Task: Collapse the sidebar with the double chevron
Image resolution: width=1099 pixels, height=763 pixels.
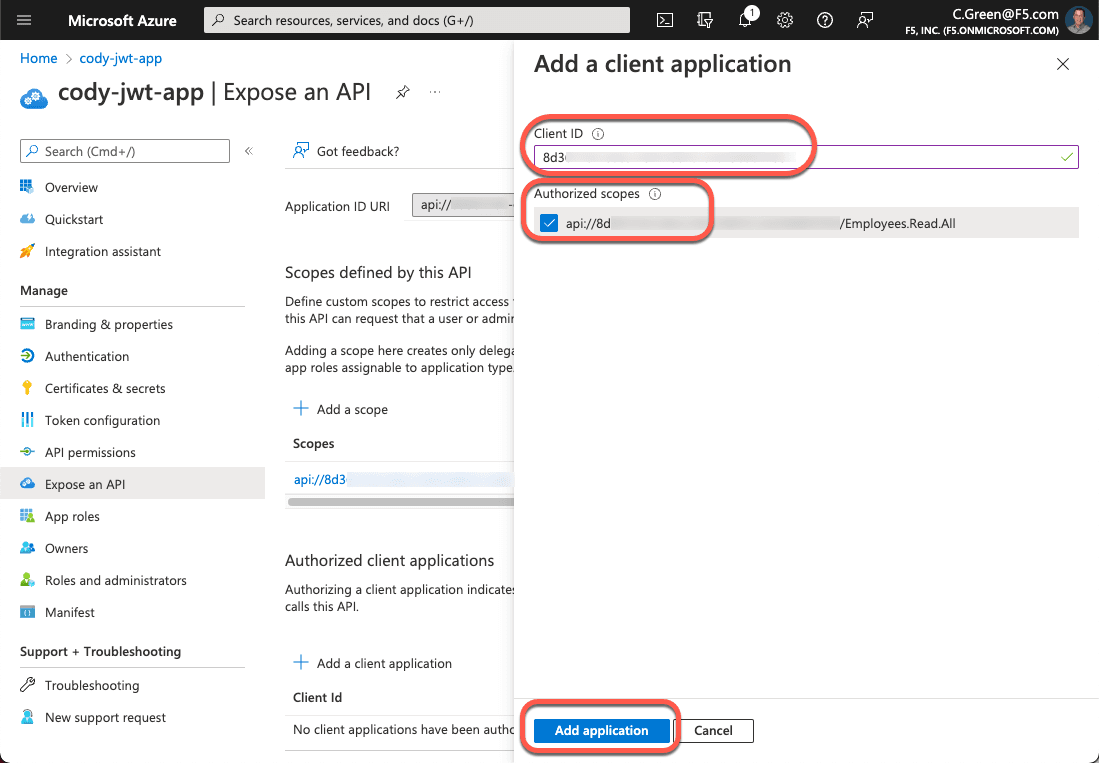Action: (x=248, y=151)
